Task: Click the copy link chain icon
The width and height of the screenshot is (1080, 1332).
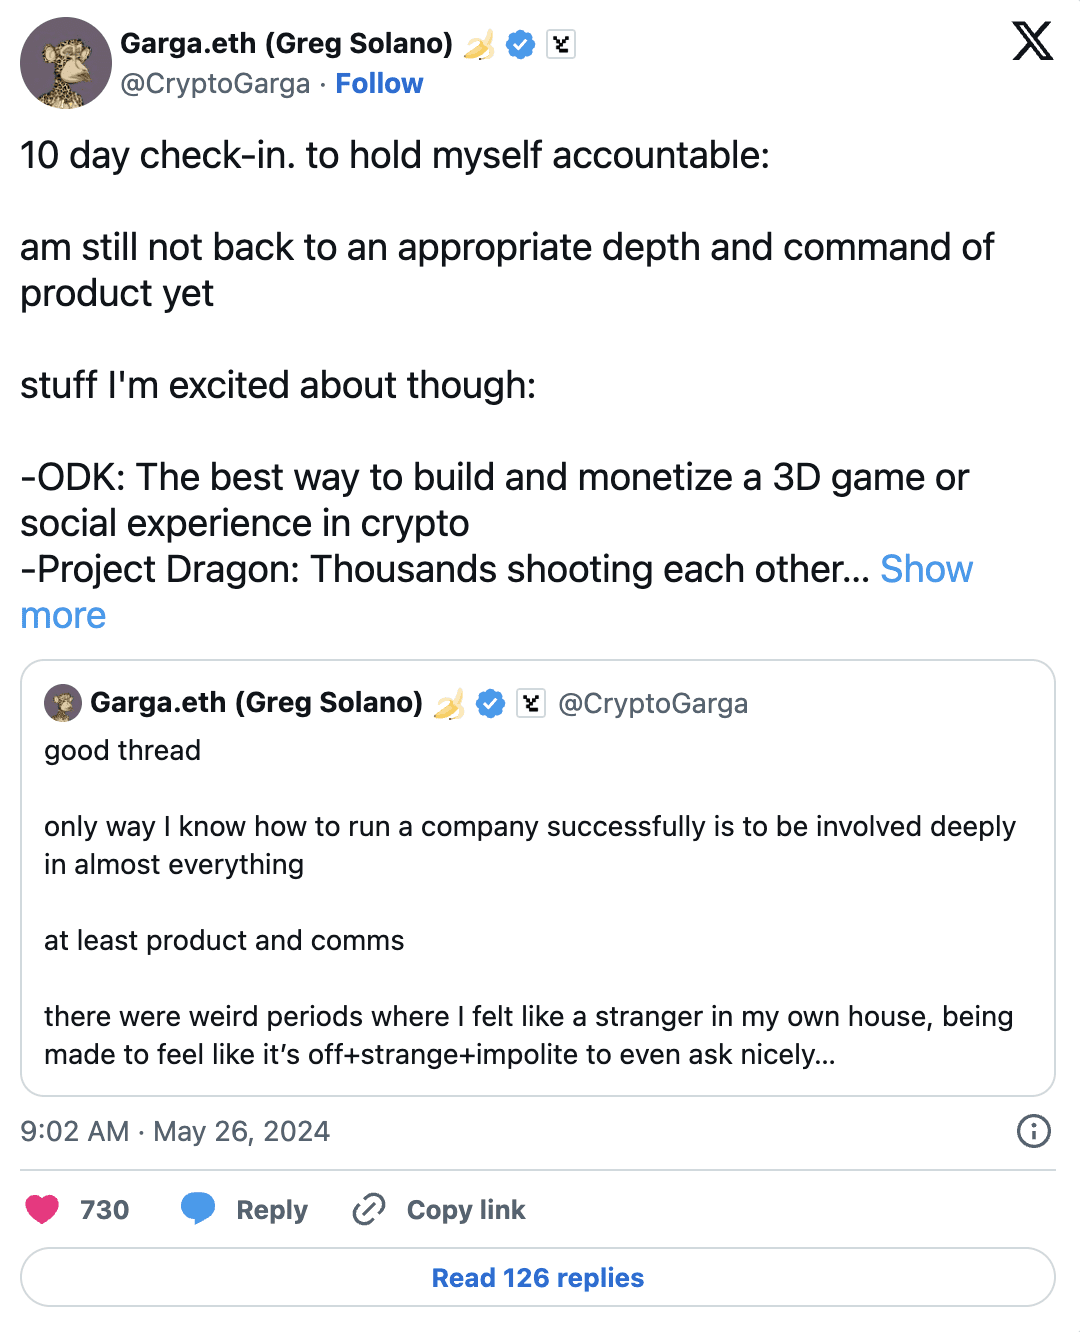Action: [x=369, y=1209]
